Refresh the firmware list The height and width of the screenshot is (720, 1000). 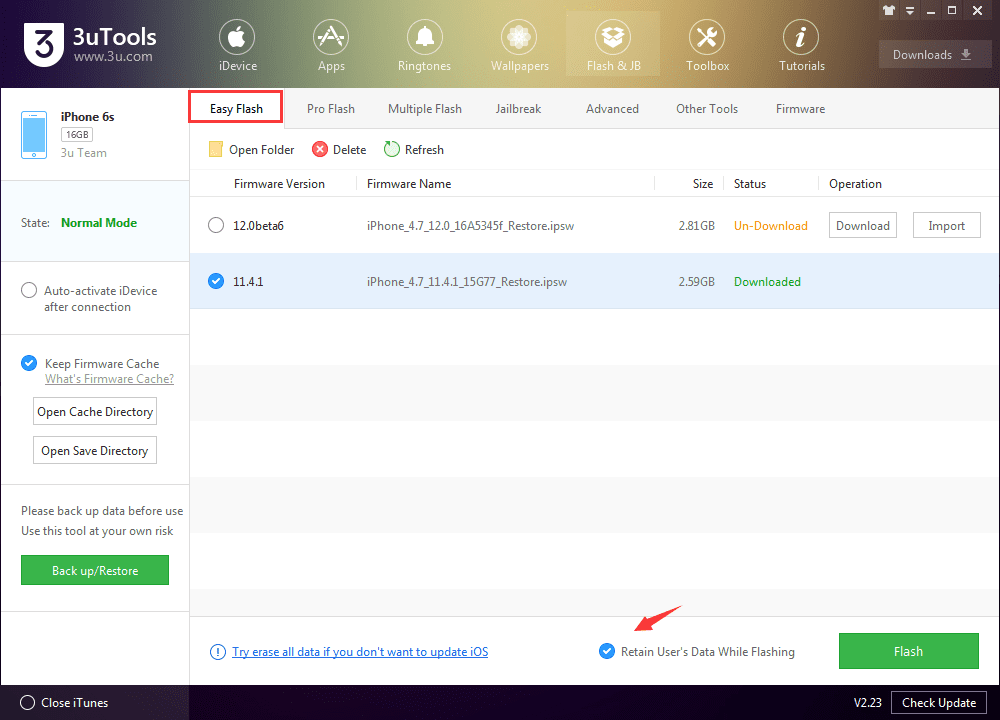coord(413,149)
